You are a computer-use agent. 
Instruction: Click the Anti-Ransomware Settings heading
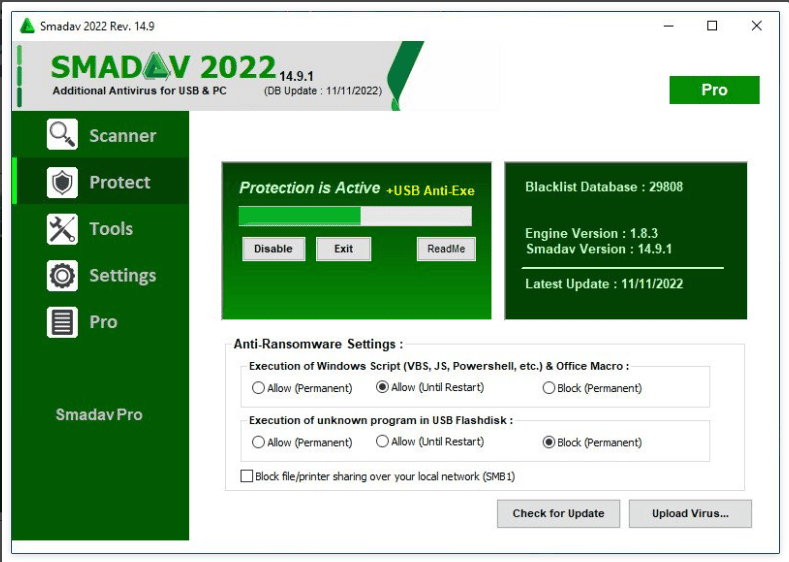tap(318, 344)
